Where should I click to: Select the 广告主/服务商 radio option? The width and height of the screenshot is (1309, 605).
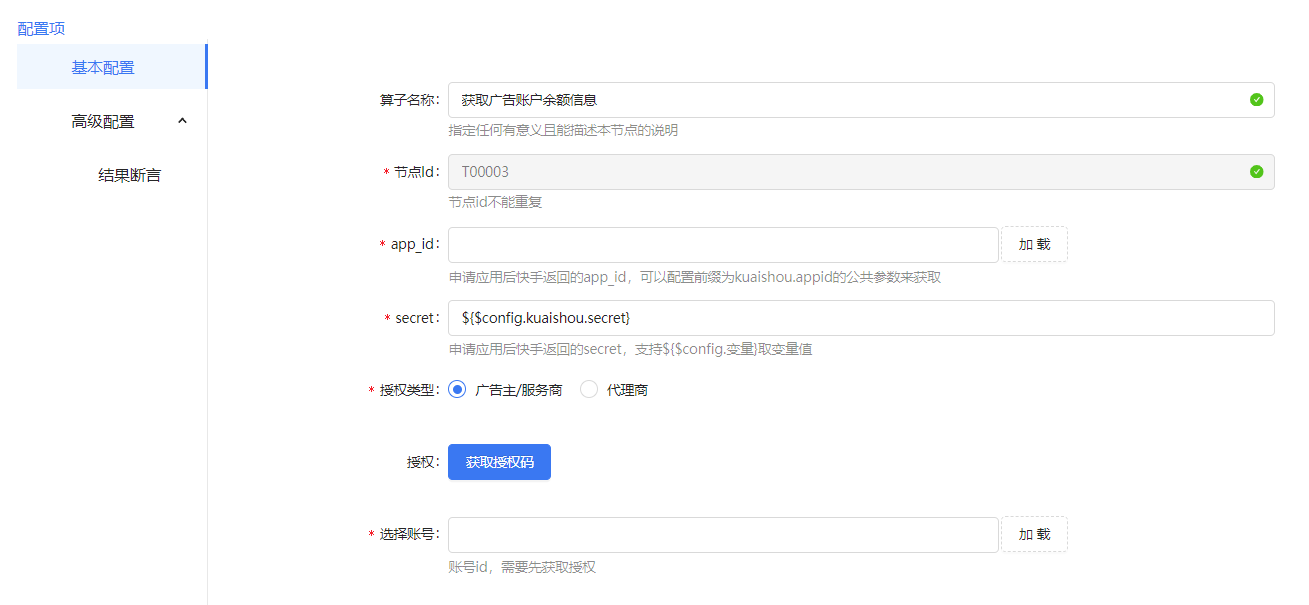(x=458, y=390)
